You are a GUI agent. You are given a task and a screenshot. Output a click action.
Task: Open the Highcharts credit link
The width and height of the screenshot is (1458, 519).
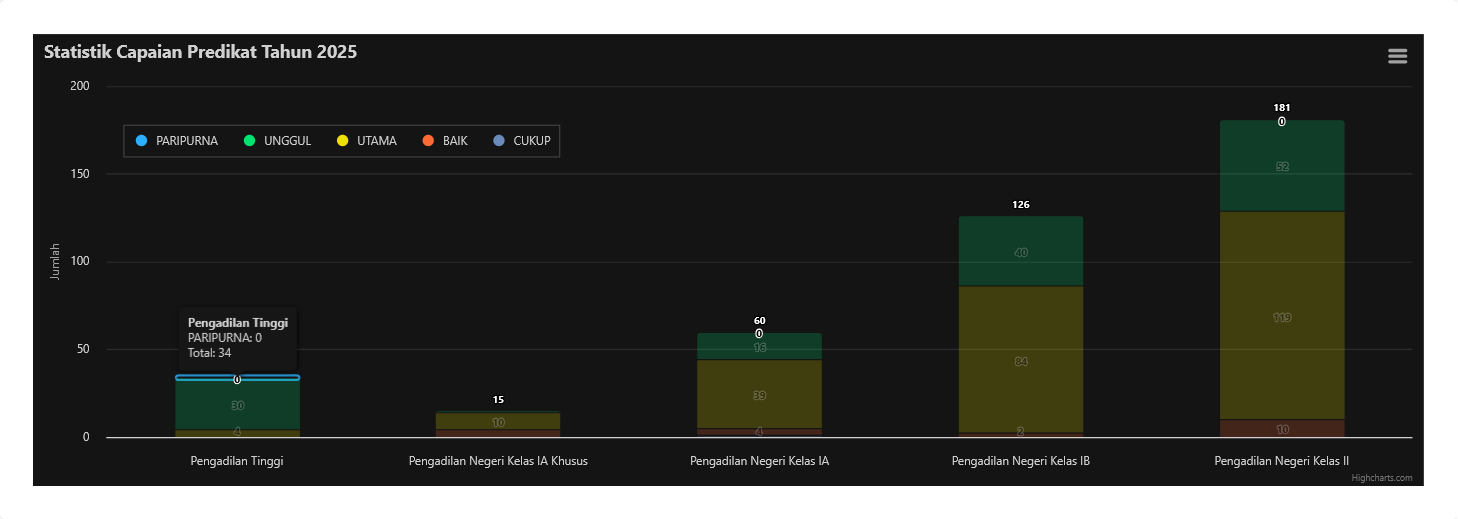pos(1381,478)
